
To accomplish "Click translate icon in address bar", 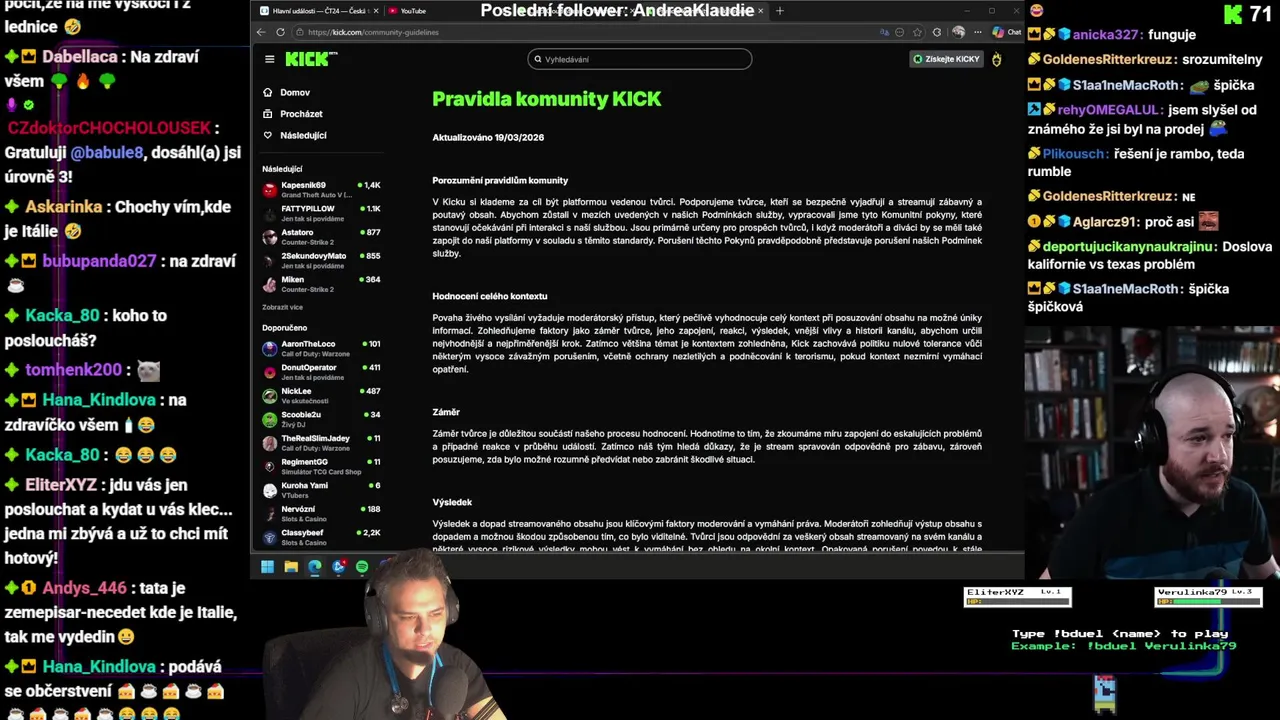I will [884, 32].
